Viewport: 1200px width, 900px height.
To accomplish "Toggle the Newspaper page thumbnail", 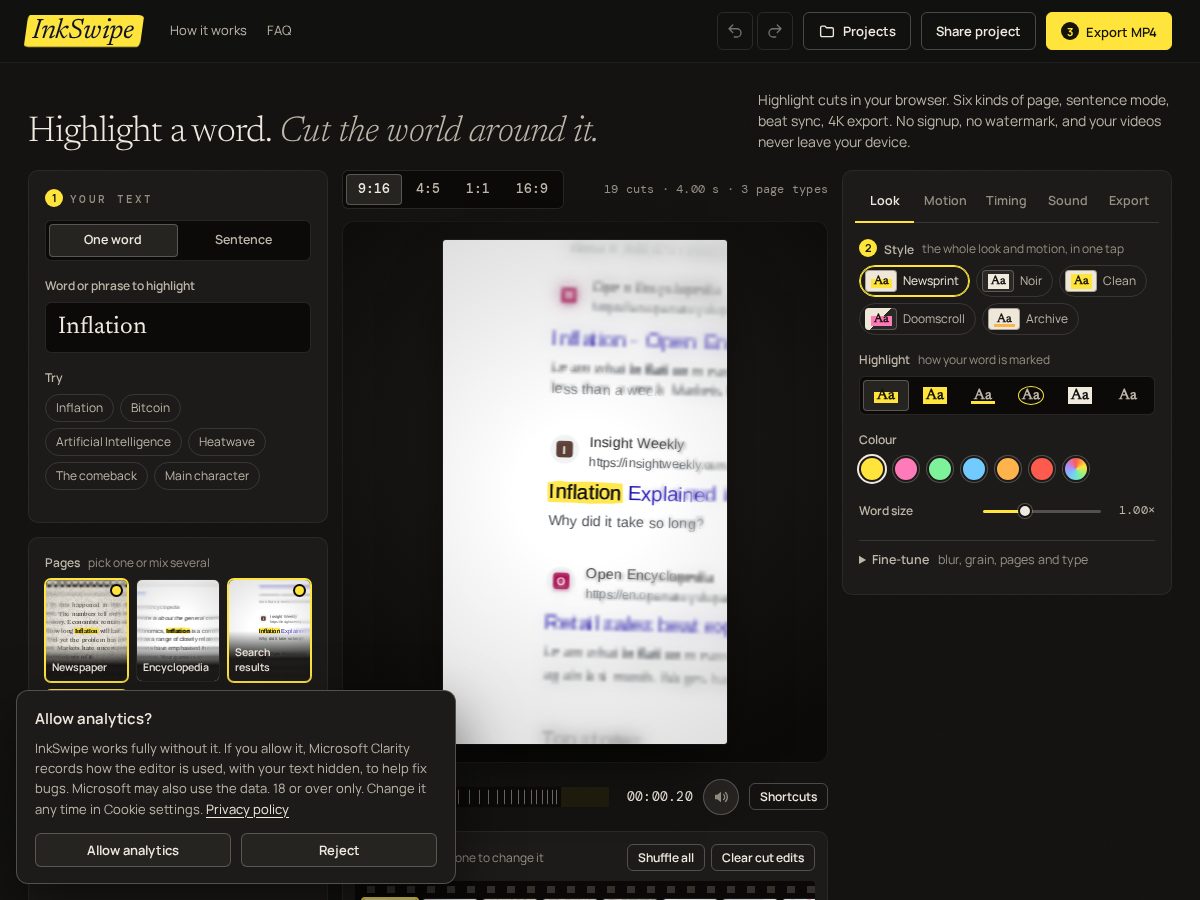I will pyautogui.click(x=87, y=630).
